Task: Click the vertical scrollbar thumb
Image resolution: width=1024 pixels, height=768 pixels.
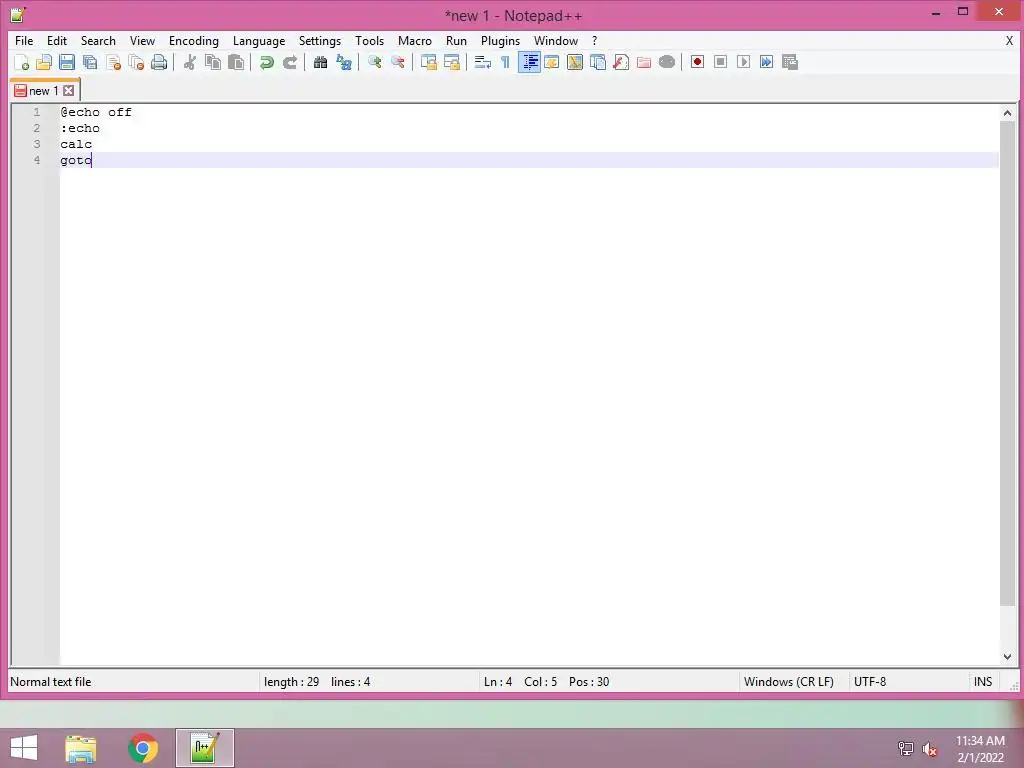Action: click(x=1007, y=363)
